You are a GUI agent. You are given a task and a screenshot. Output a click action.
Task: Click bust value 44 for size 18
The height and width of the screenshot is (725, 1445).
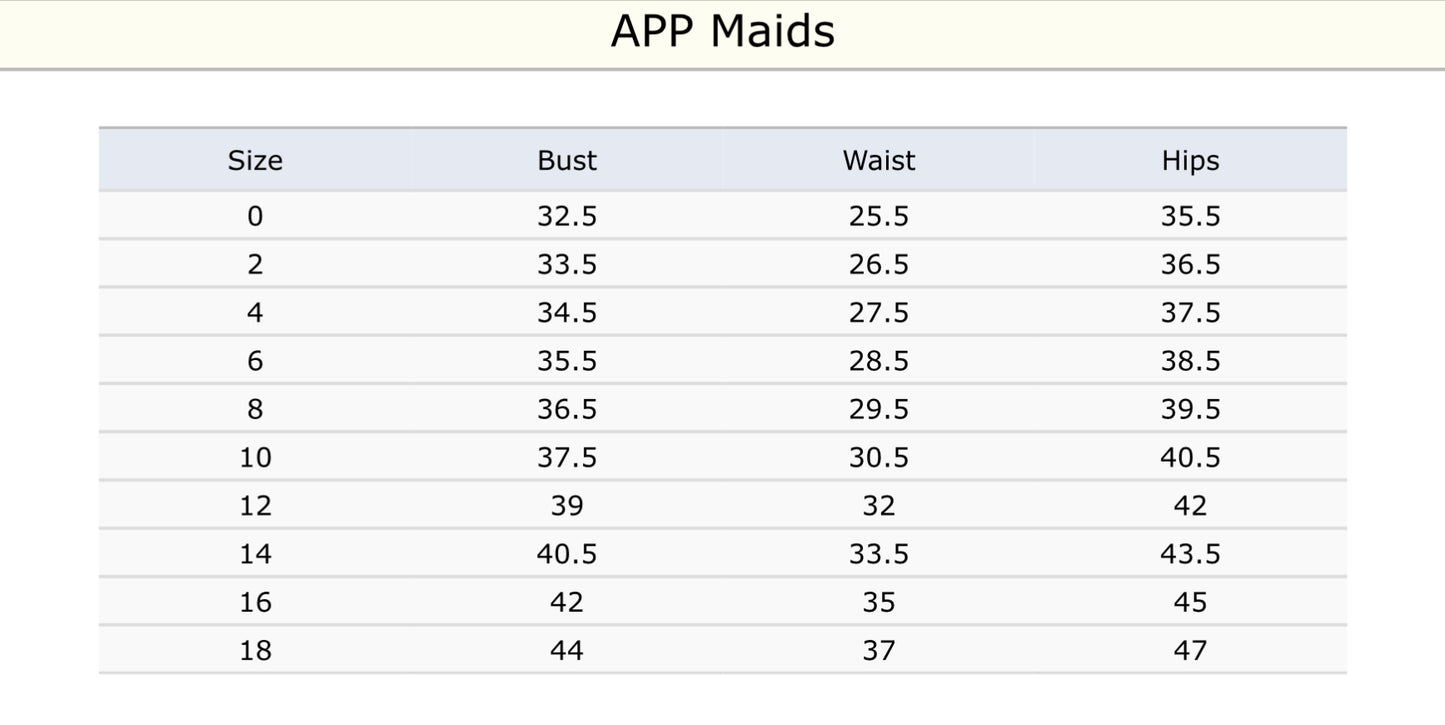coord(567,651)
